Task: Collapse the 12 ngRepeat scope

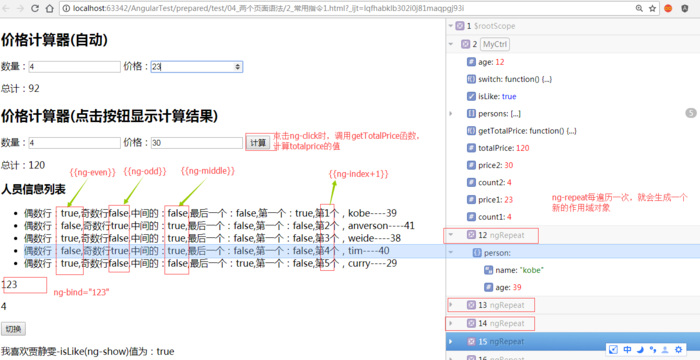Action: (x=451, y=234)
